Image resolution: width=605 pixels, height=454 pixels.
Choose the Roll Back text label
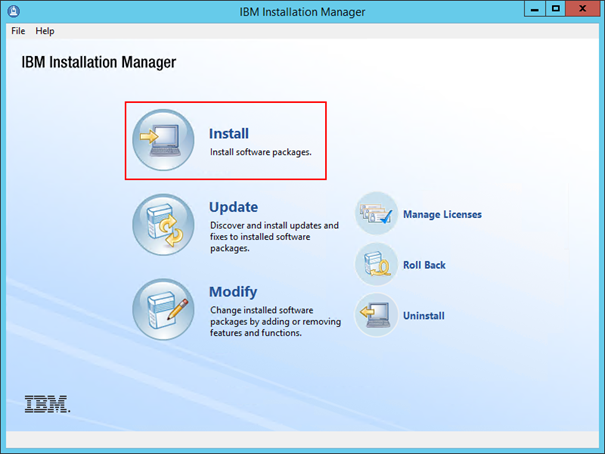[424, 265]
